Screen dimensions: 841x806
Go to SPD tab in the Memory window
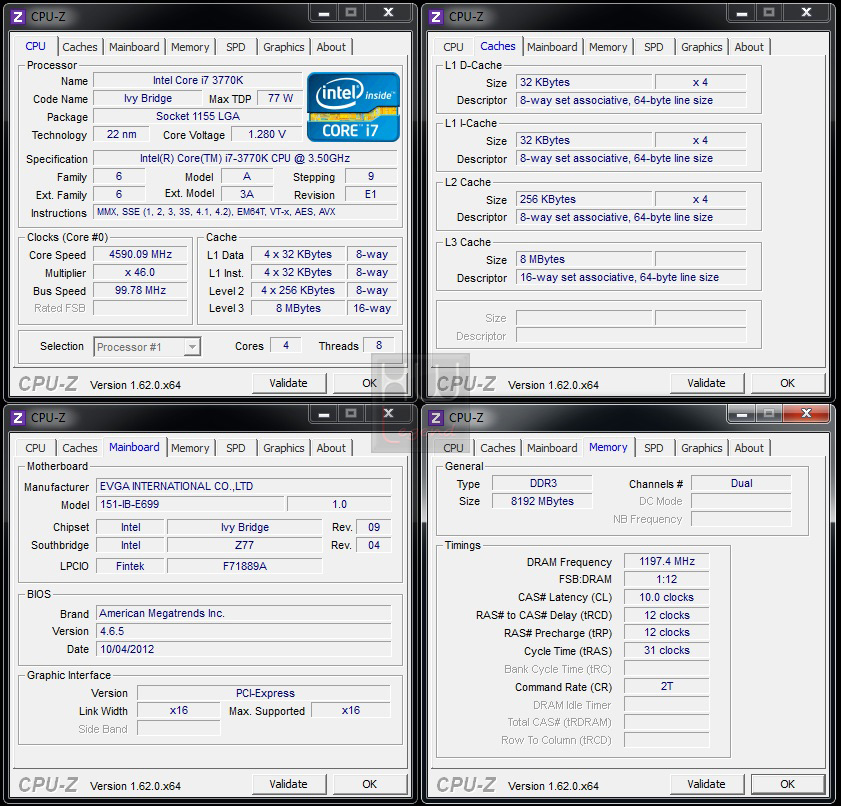653,448
